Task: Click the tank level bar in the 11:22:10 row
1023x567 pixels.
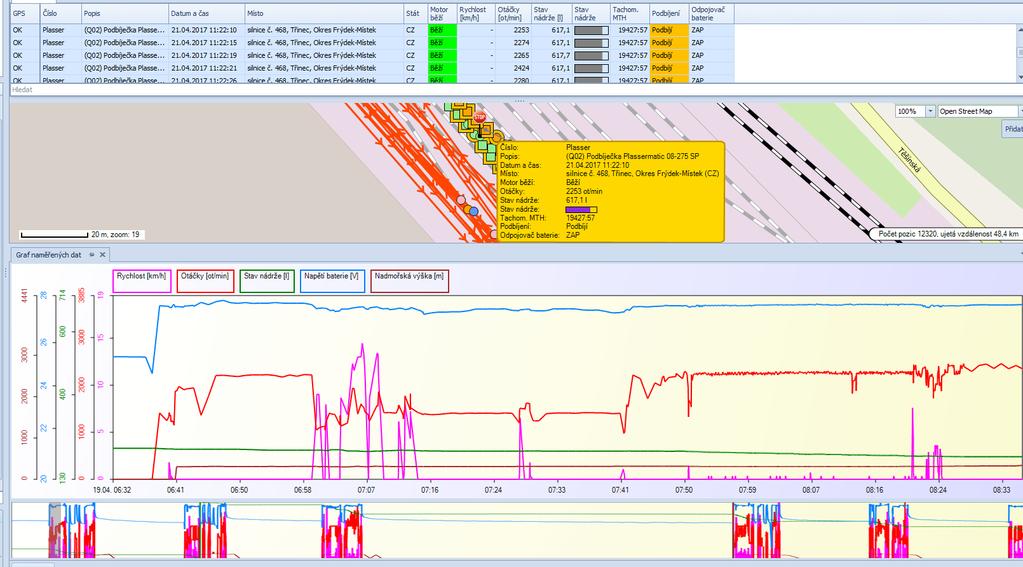Action: pos(591,30)
